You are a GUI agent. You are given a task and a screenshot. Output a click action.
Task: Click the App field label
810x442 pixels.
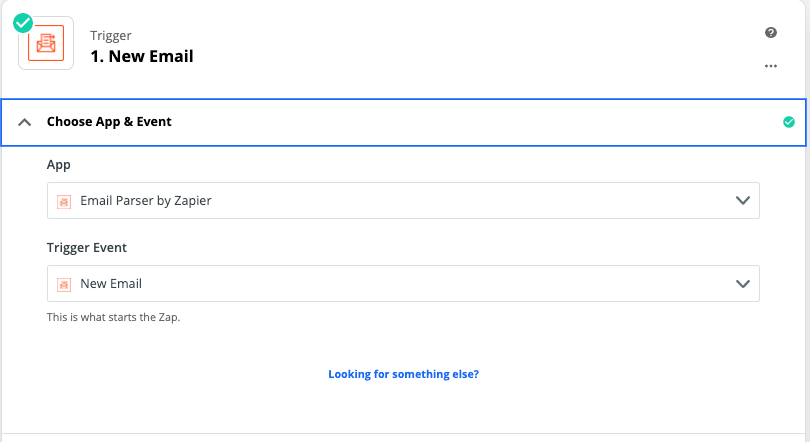pyautogui.click(x=58, y=165)
